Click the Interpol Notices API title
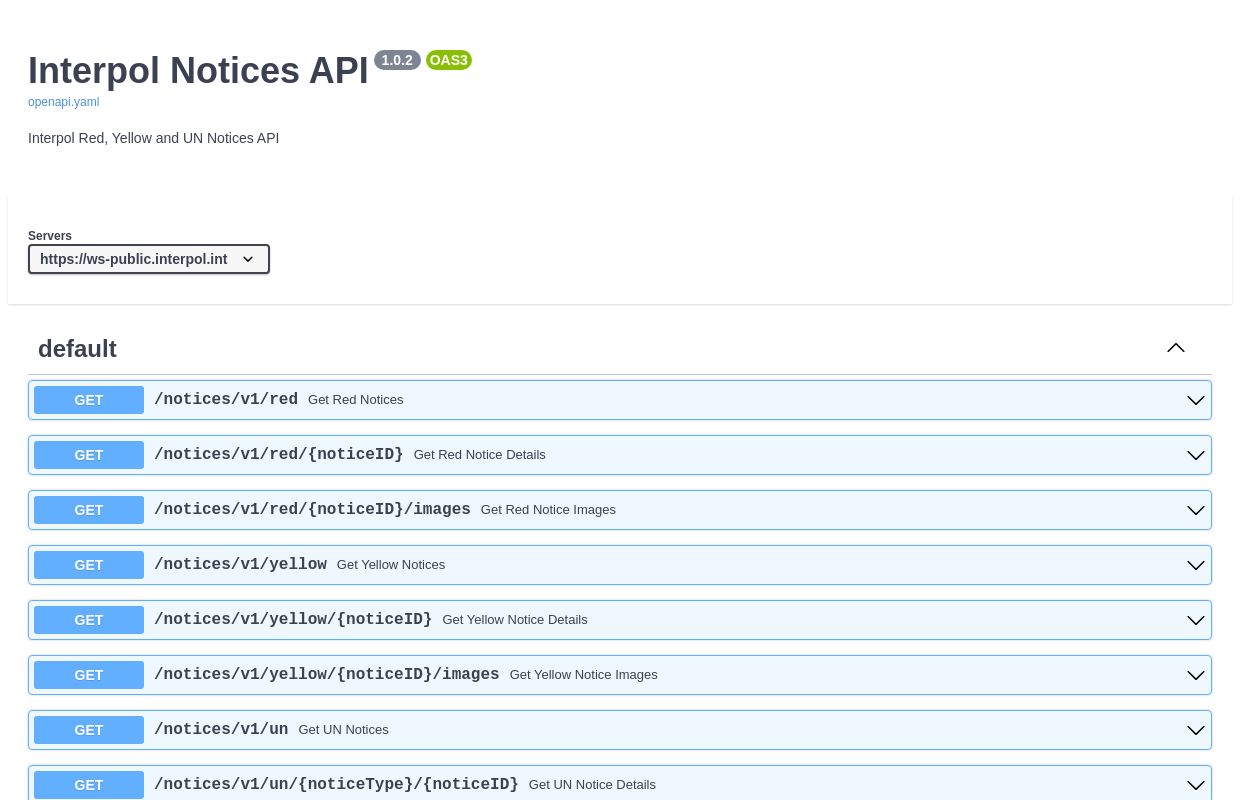The height and width of the screenshot is (800, 1240). [198, 71]
